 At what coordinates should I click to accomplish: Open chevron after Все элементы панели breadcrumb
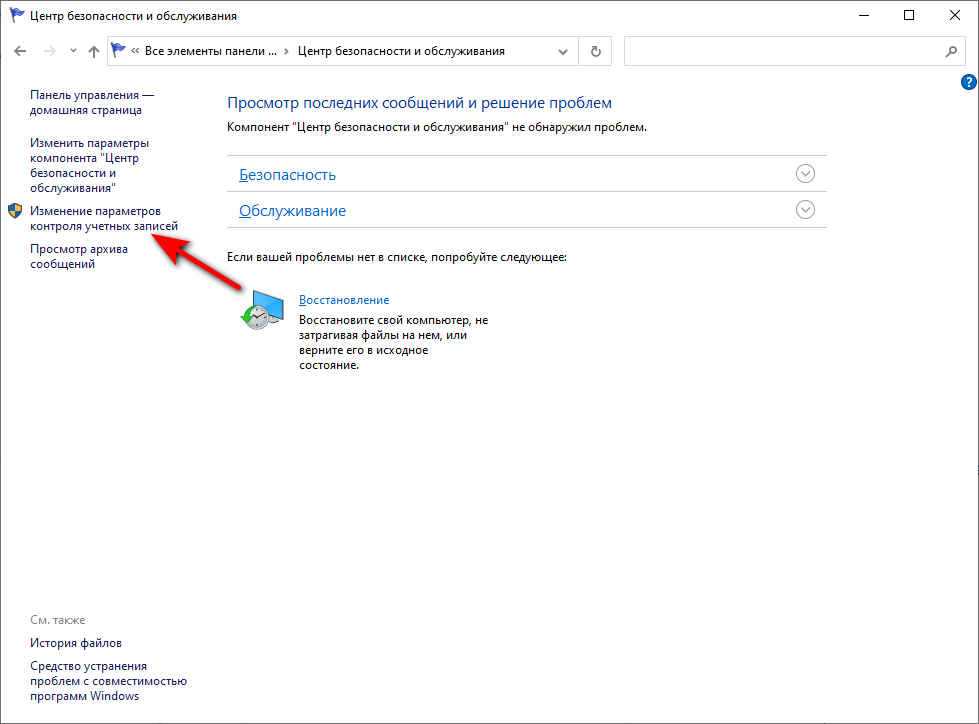pyautogui.click(x=287, y=51)
